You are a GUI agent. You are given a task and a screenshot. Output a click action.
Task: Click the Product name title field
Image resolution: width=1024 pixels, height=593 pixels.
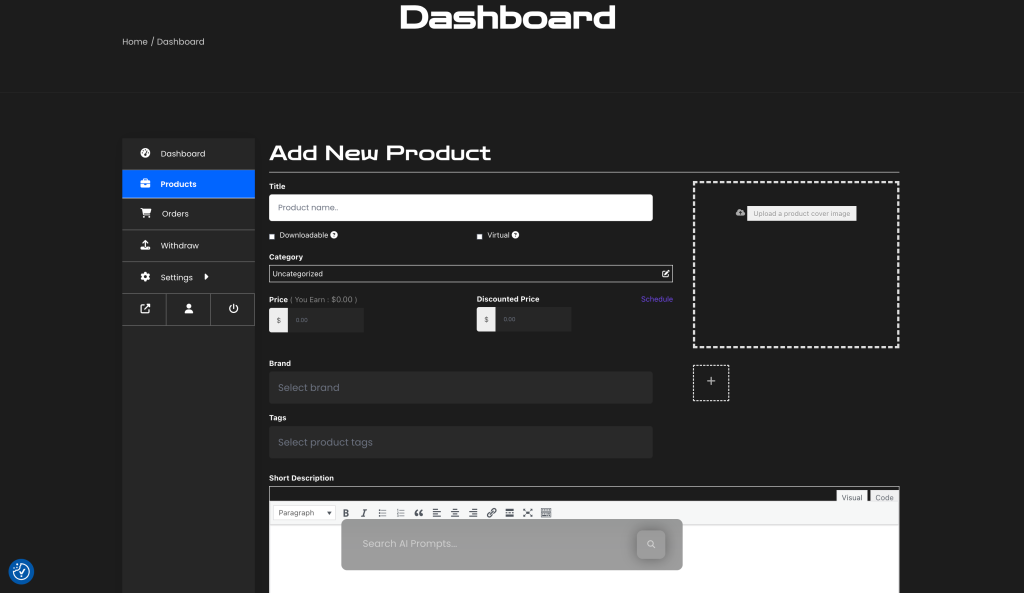tap(460, 208)
